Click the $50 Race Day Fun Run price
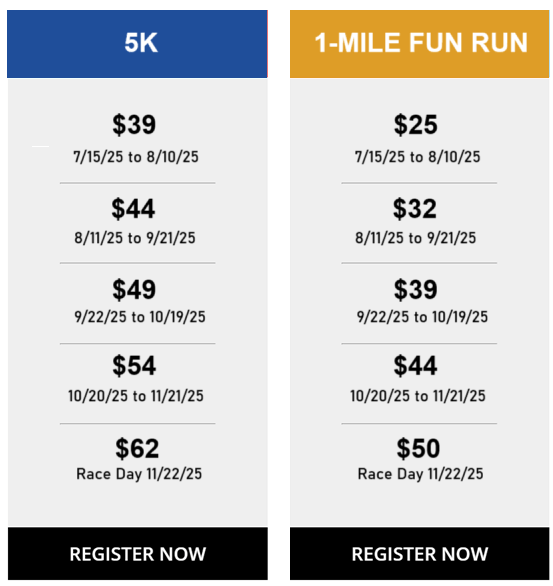This screenshot has height=586, width=553. (x=418, y=448)
